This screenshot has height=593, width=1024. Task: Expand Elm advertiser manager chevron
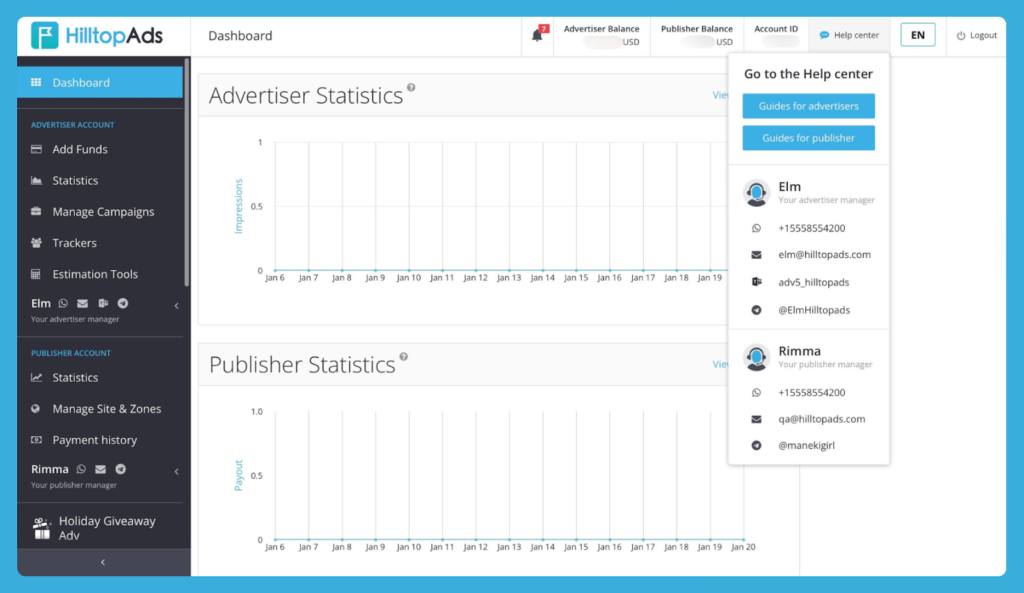pyautogui.click(x=176, y=306)
